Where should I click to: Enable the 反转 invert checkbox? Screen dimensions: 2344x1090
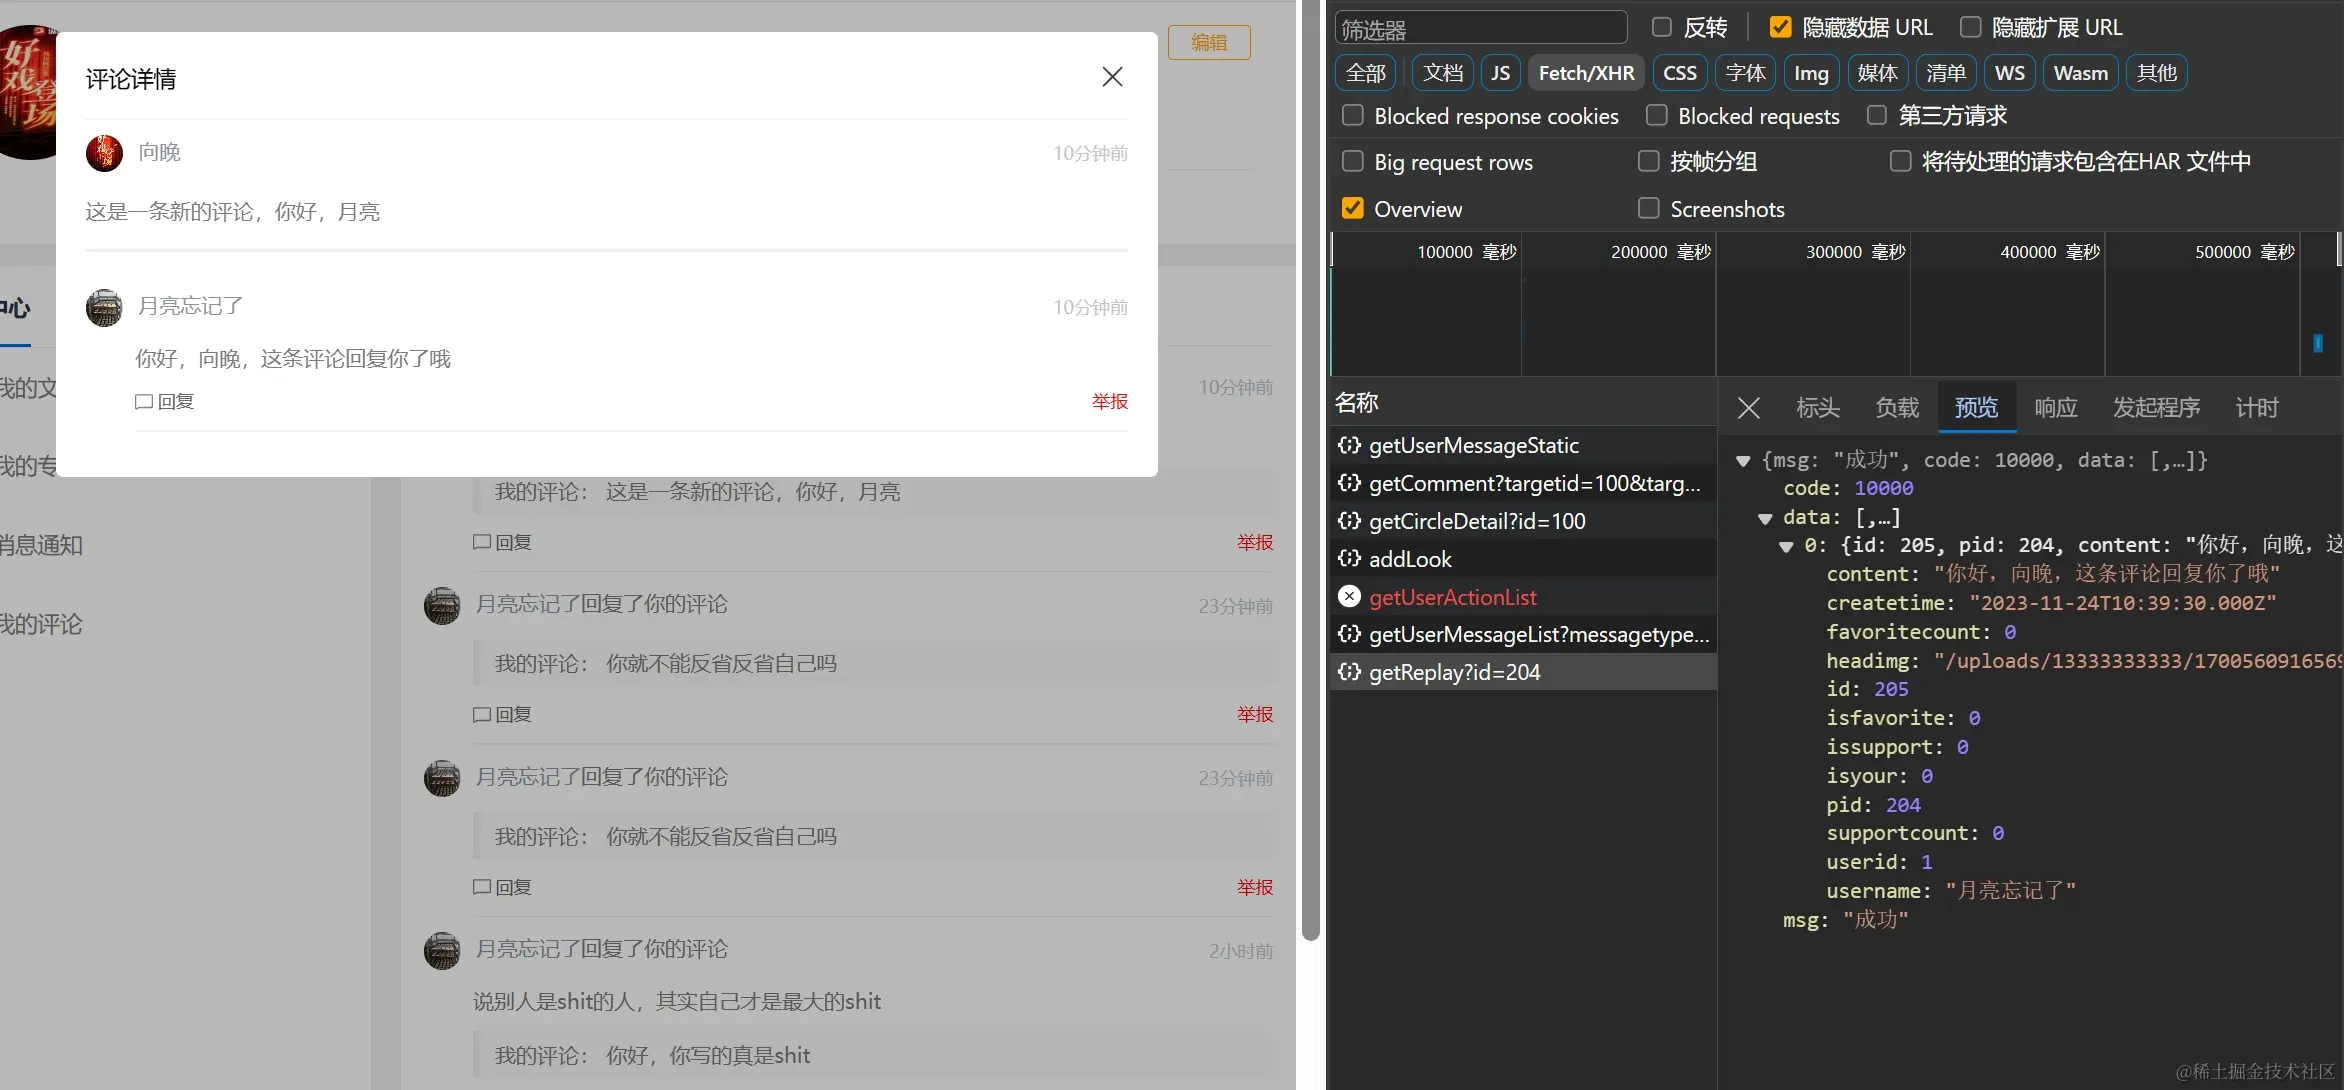click(1662, 27)
